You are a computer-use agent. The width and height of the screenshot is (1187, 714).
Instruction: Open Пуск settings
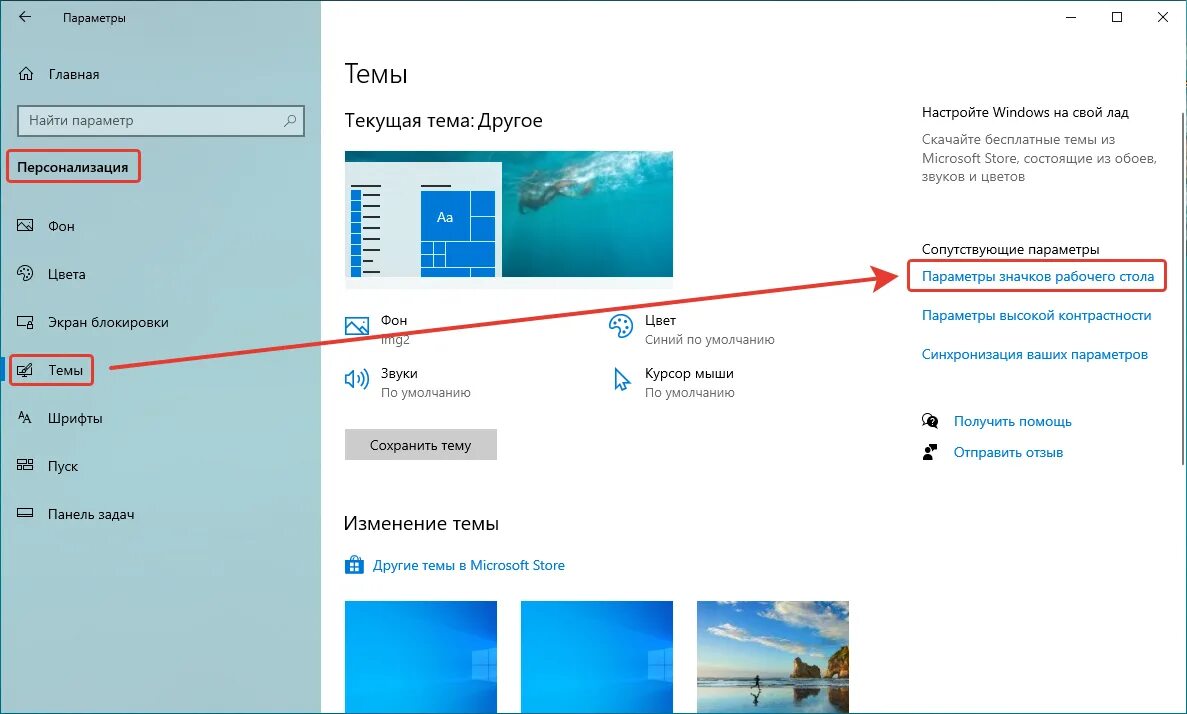[x=63, y=466]
